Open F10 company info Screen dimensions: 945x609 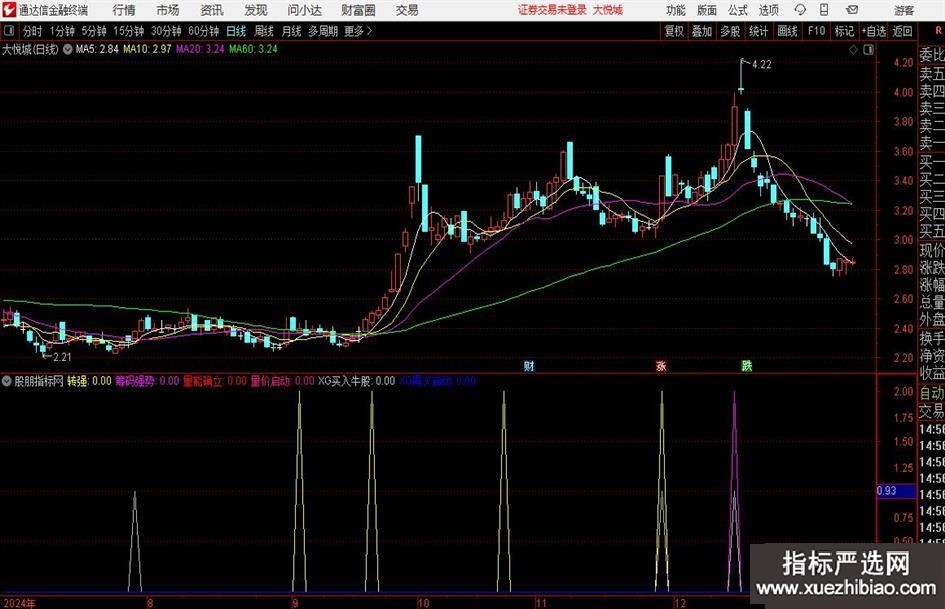(817, 31)
